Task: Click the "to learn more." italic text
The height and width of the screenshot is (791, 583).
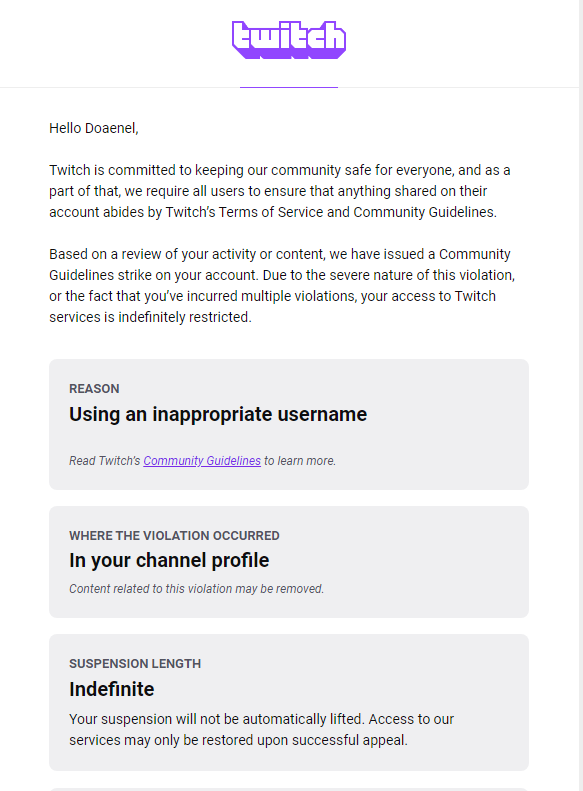Action: [300, 461]
